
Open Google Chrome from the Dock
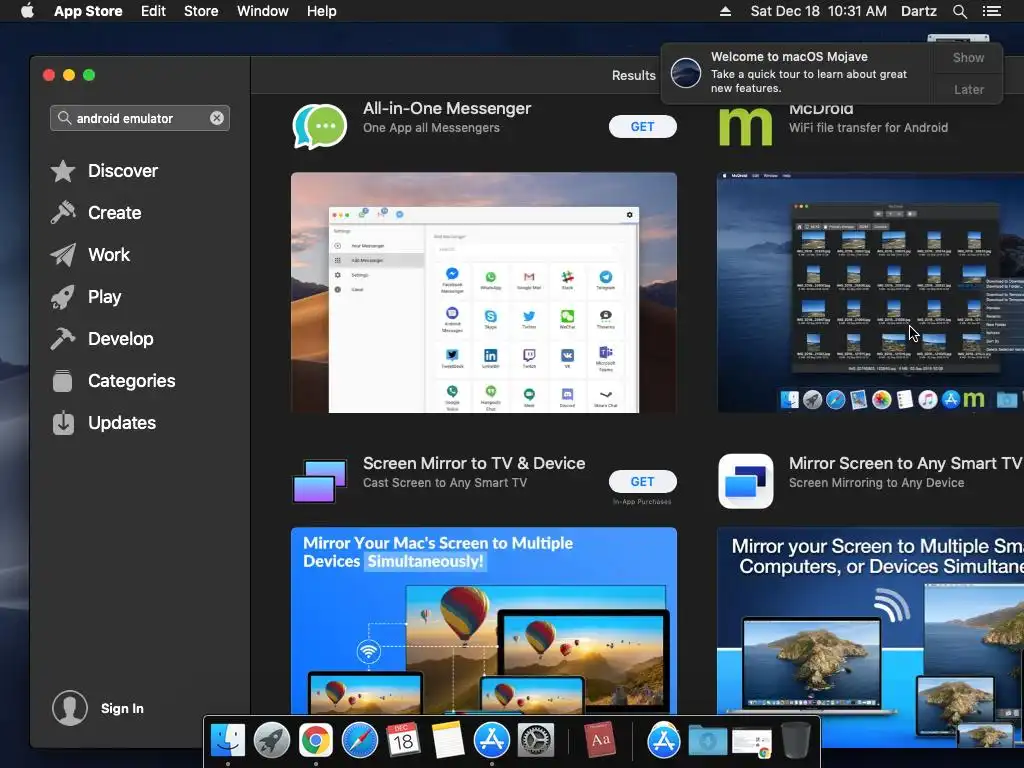point(315,741)
